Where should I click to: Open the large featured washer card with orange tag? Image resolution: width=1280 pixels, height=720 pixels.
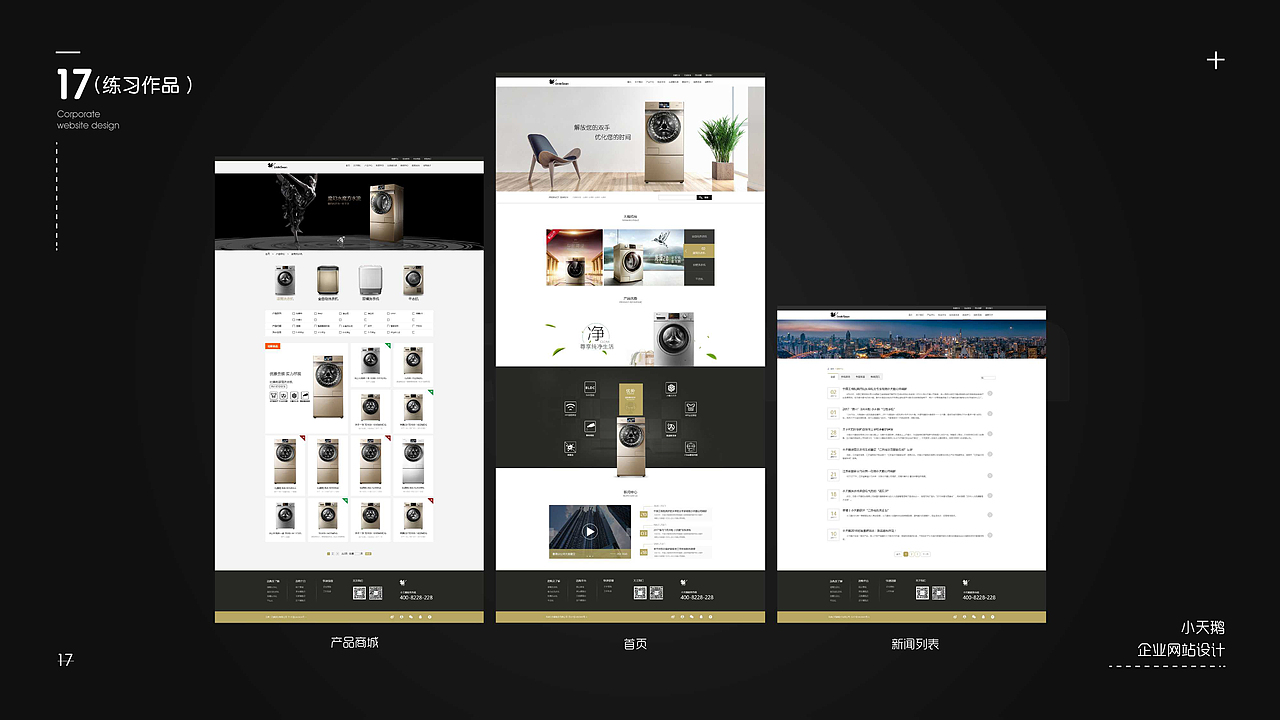point(306,388)
